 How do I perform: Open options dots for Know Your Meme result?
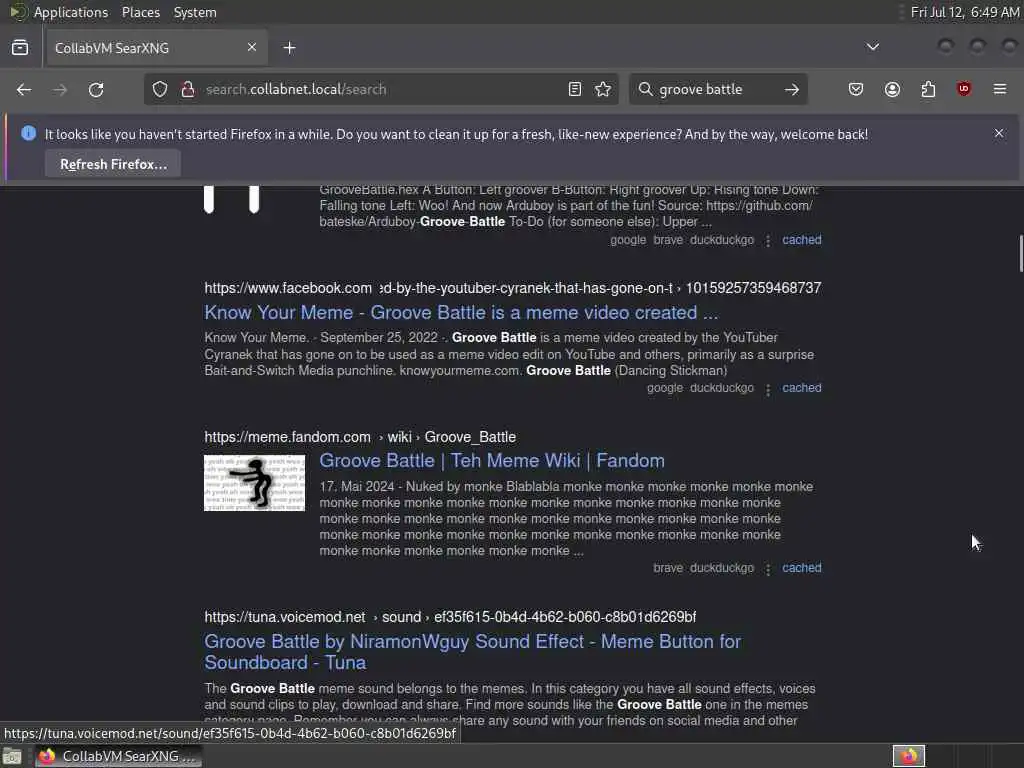pyautogui.click(x=768, y=389)
